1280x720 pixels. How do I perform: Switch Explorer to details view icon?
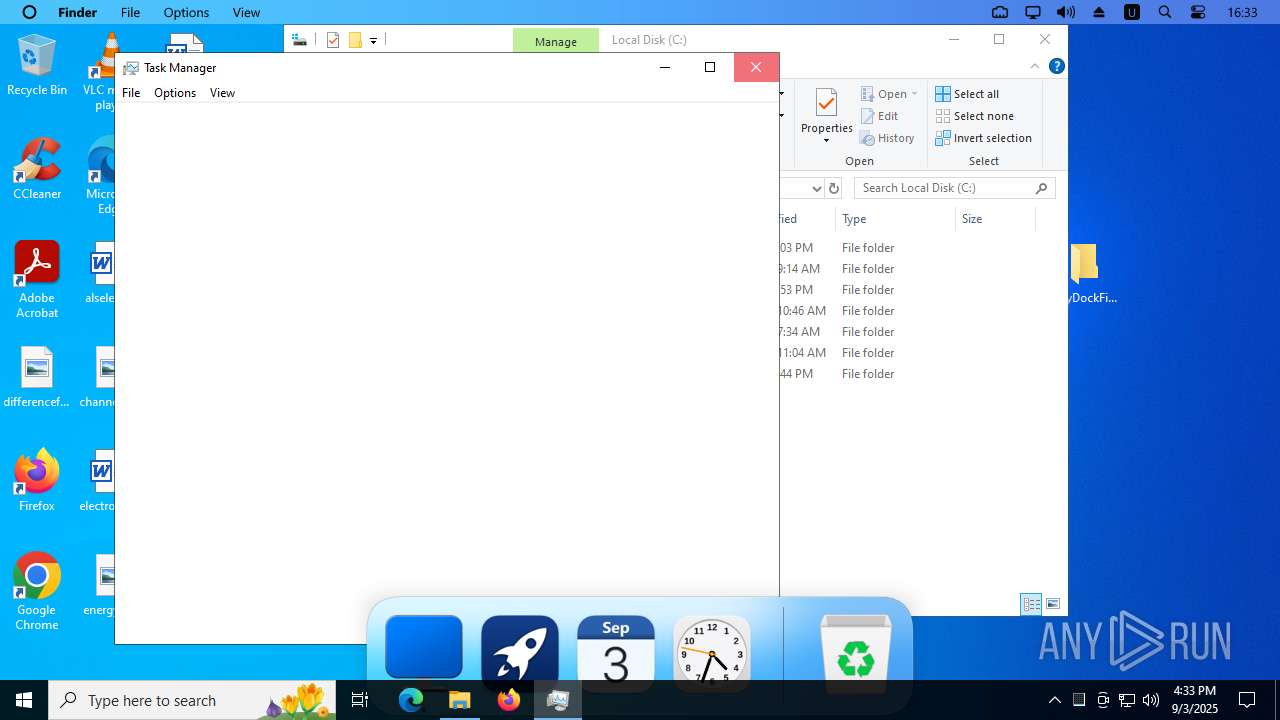(x=1031, y=604)
